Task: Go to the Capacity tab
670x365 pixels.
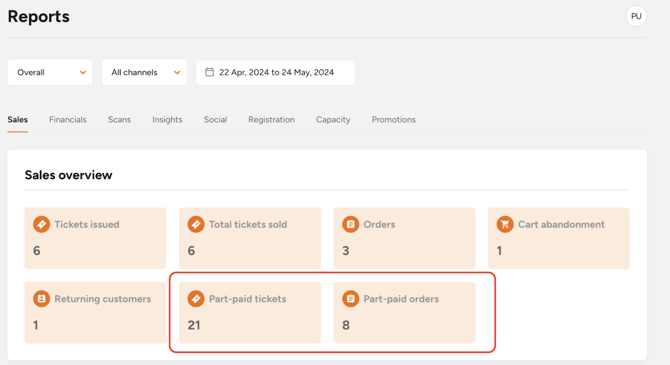Action: 333,120
